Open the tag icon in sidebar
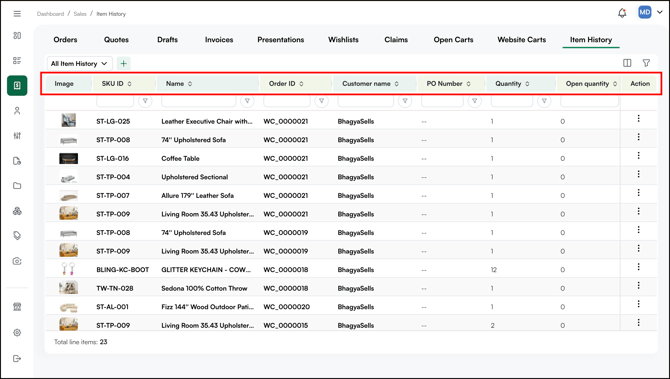 pos(17,236)
